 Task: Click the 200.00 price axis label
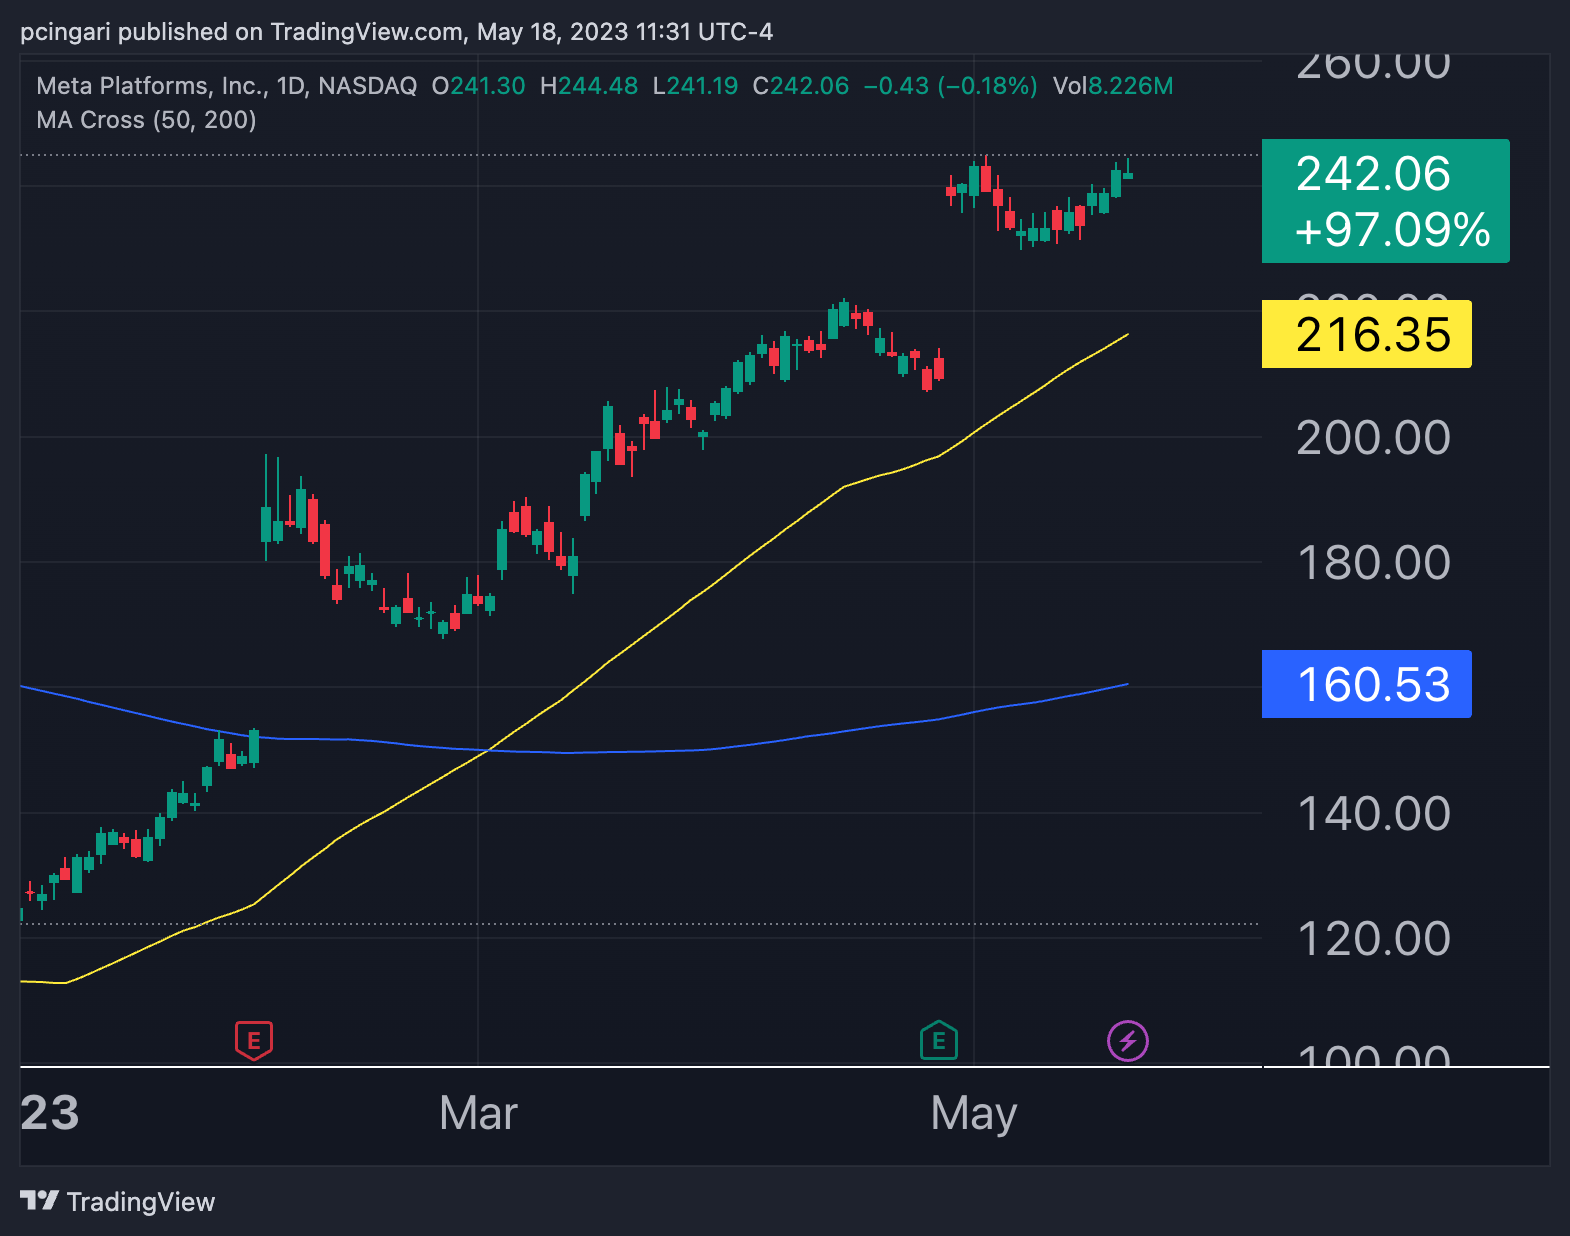pos(1373,438)
